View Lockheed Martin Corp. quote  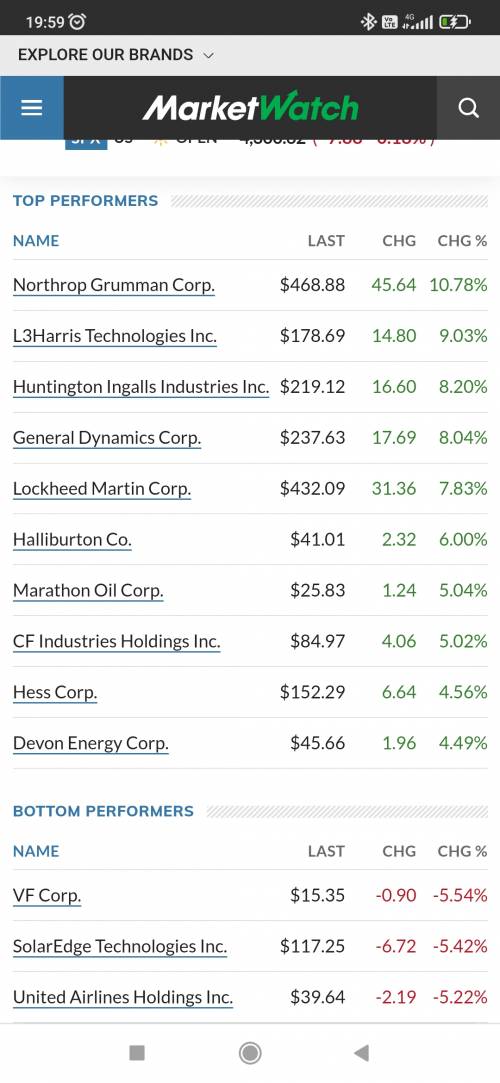(x=102, y=489)
